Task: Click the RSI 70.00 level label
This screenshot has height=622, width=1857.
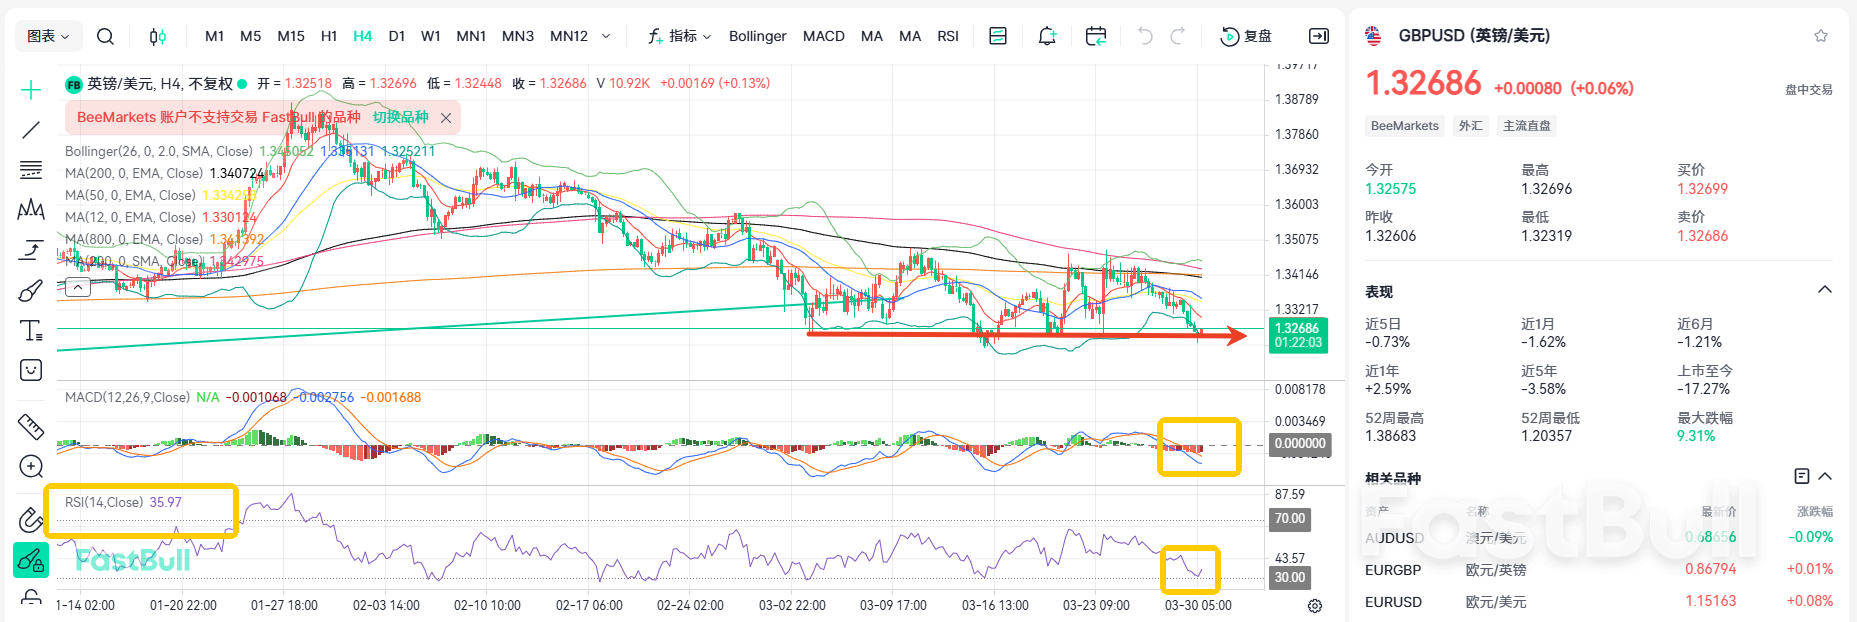Action: (x=1290, y=519)
